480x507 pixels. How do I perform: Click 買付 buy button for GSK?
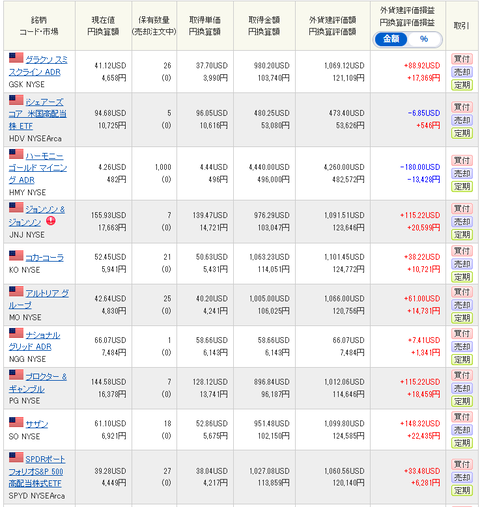pyautogui.click(x=462, y=59)
